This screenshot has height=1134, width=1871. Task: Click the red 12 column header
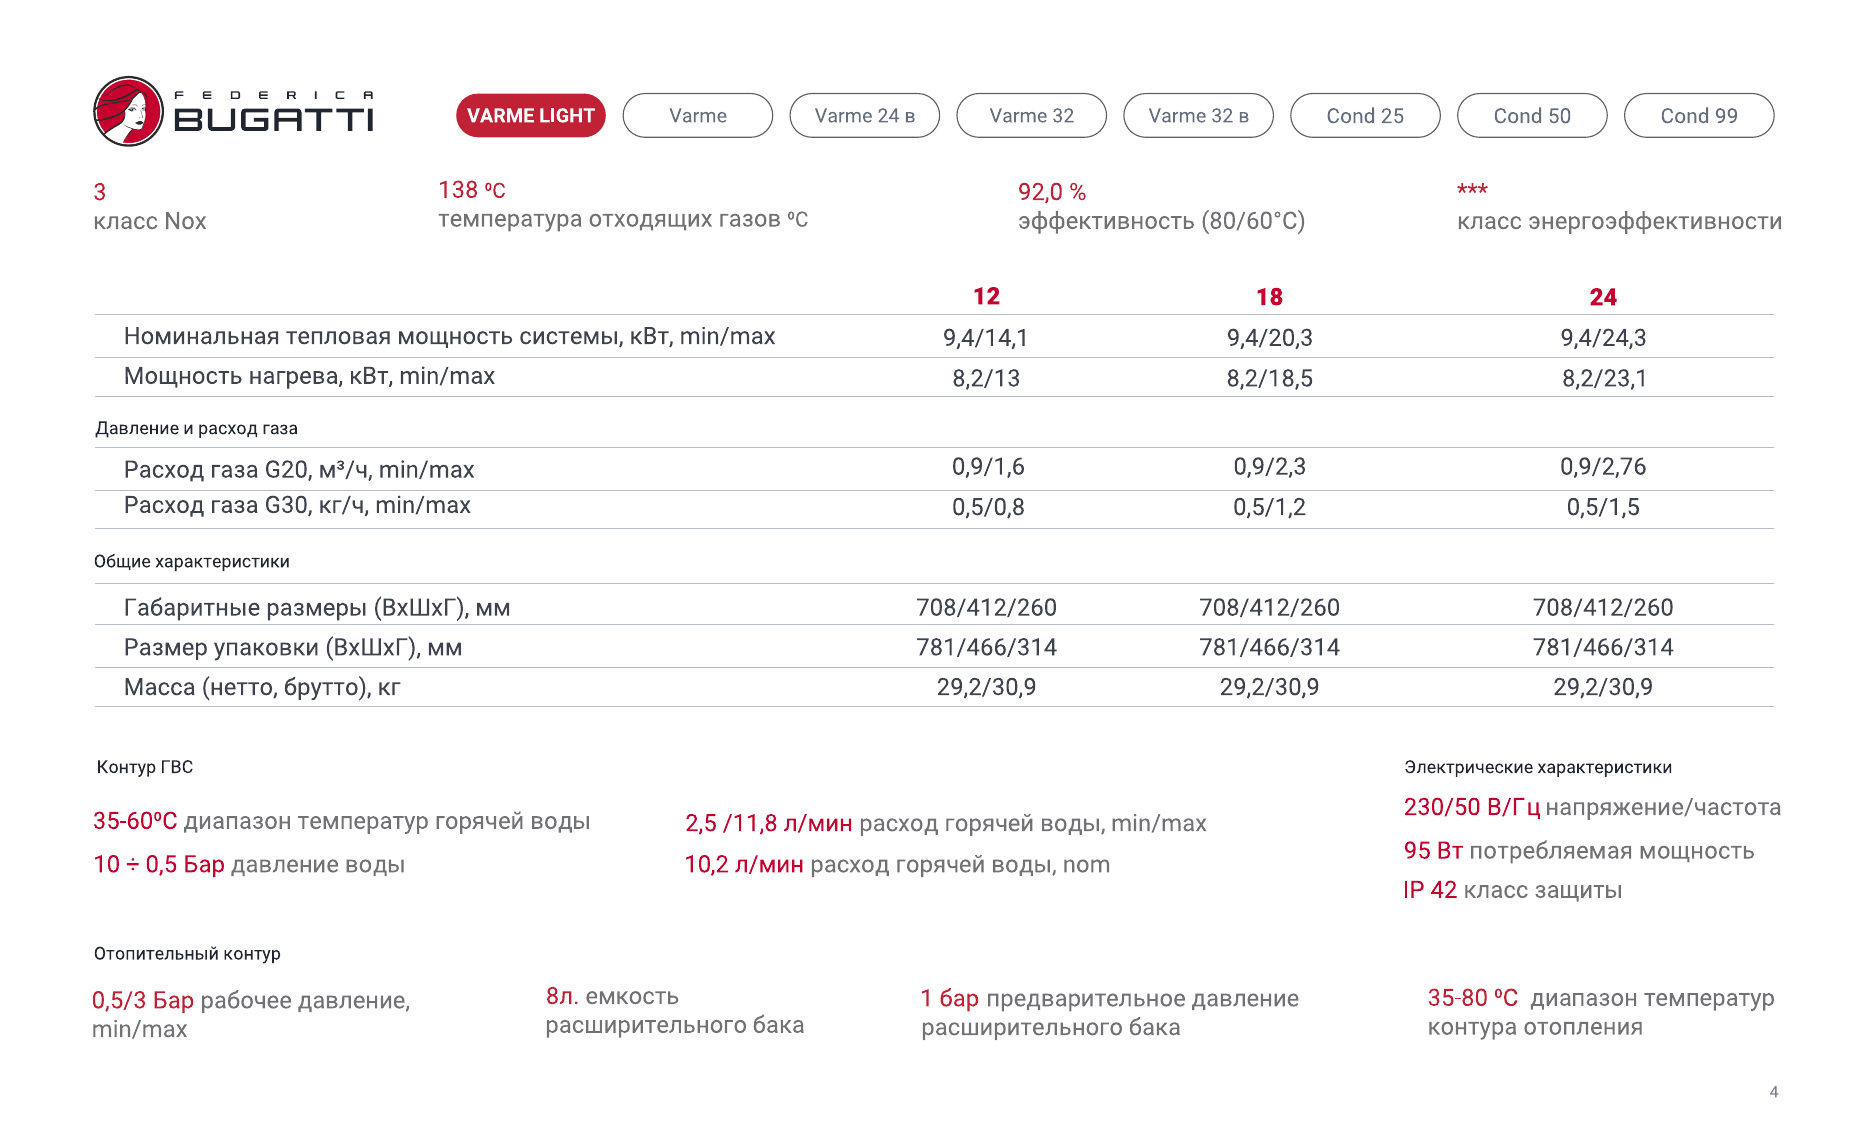pos(986,297)
